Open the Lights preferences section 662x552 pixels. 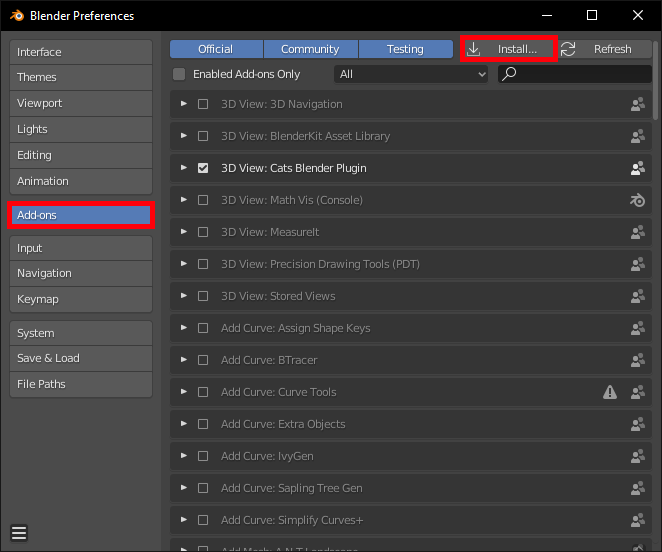[81, 129]
